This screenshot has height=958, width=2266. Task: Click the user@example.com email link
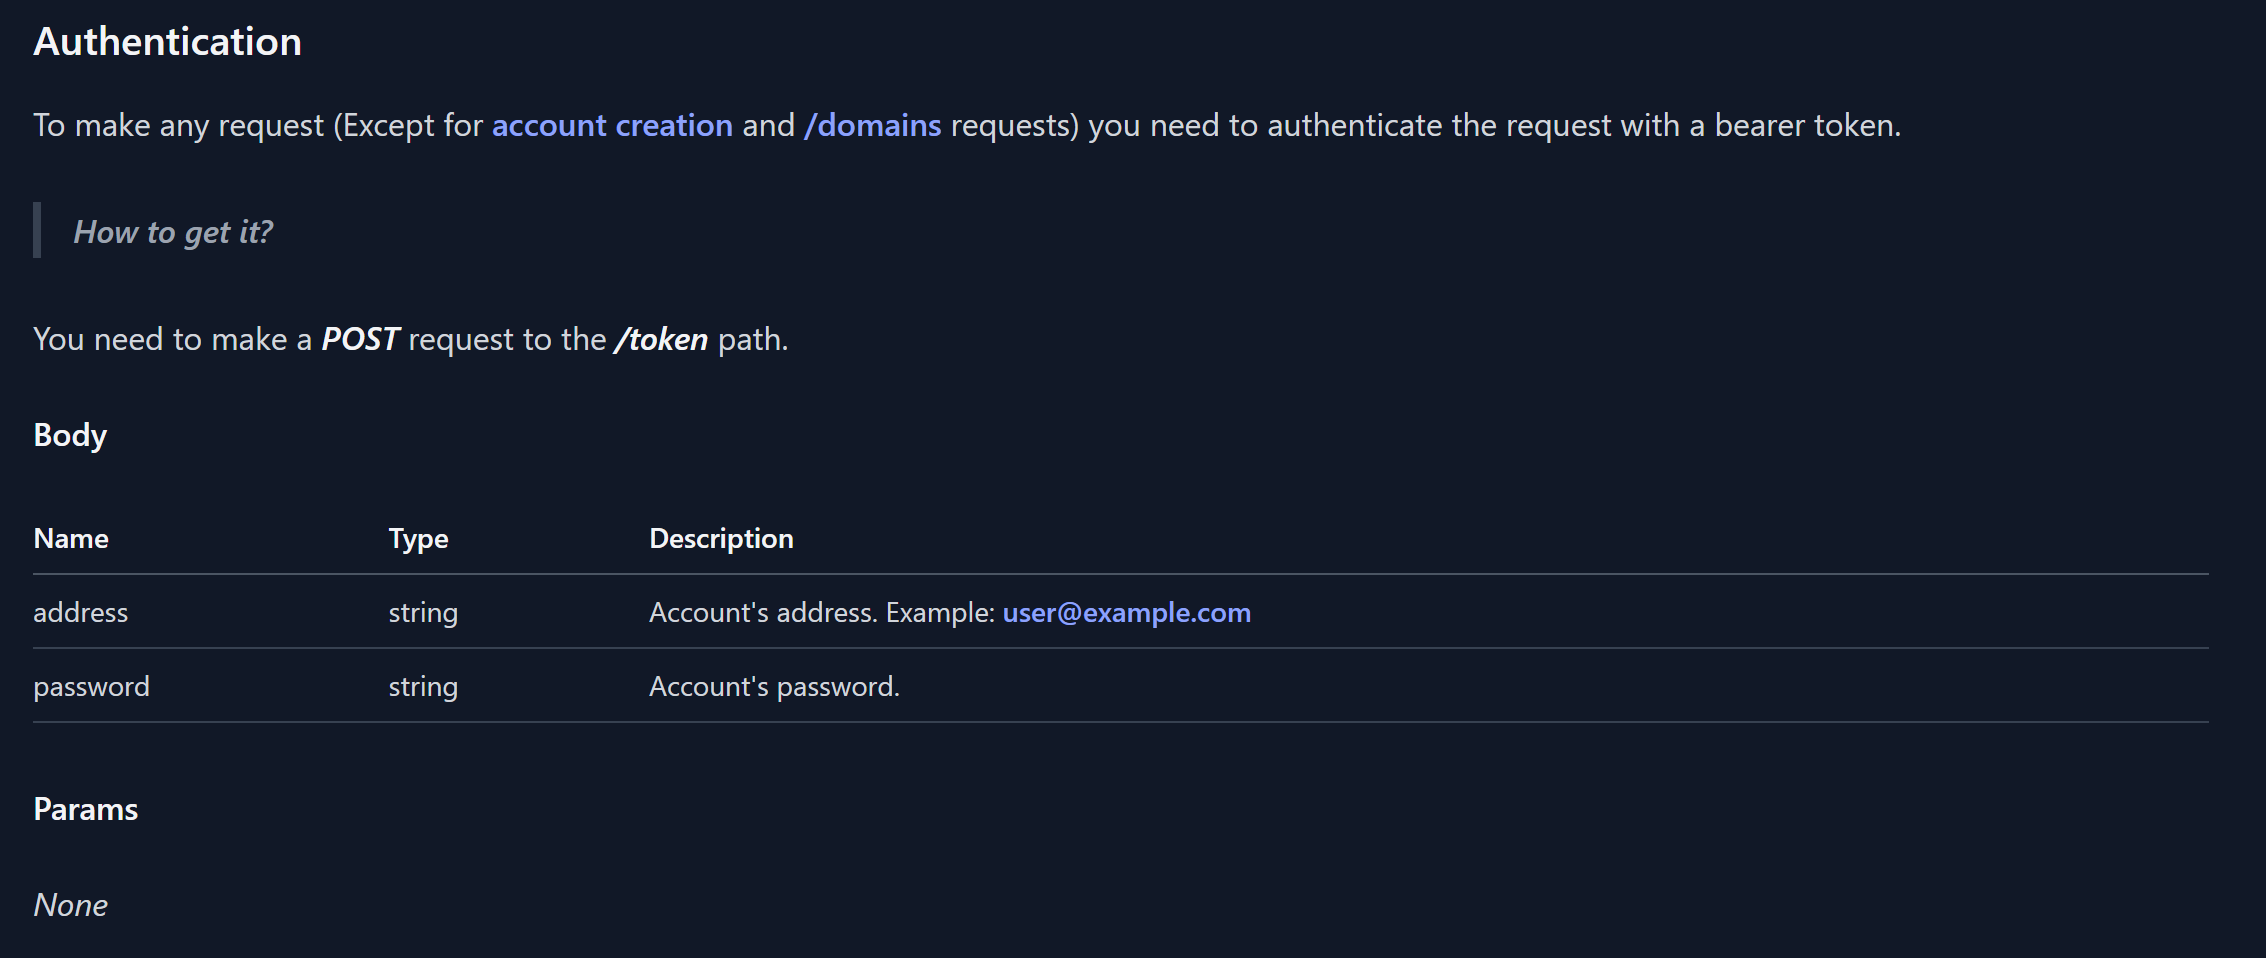tap(1126, 612)
